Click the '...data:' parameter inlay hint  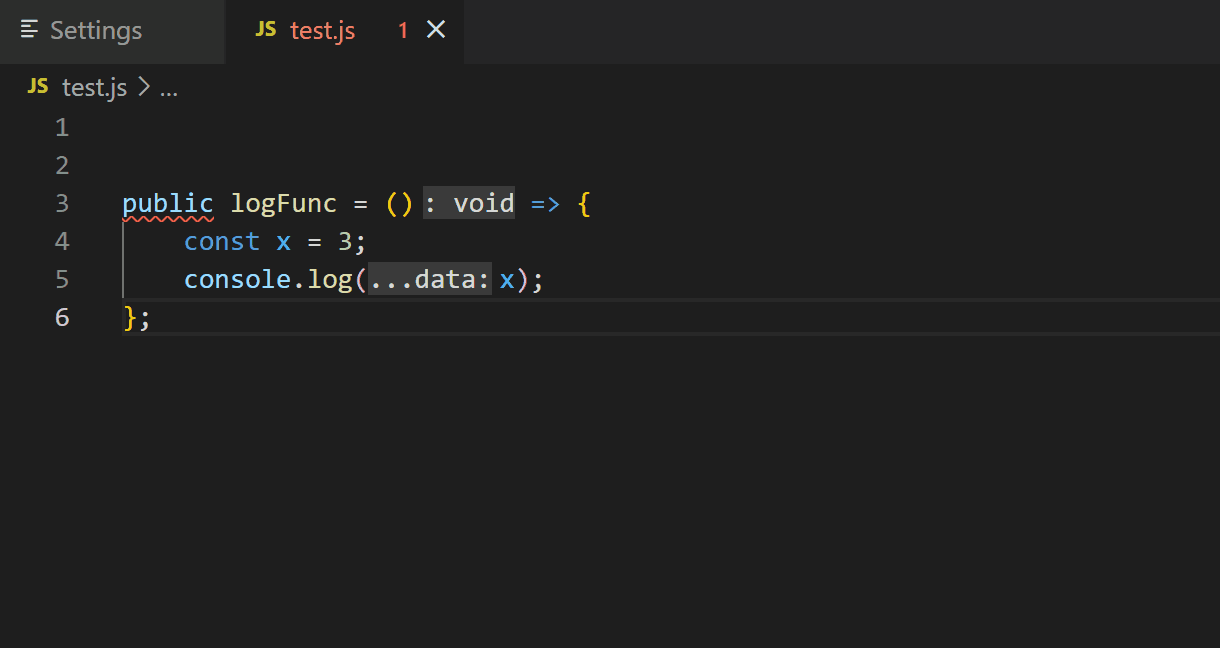point(427,279)
